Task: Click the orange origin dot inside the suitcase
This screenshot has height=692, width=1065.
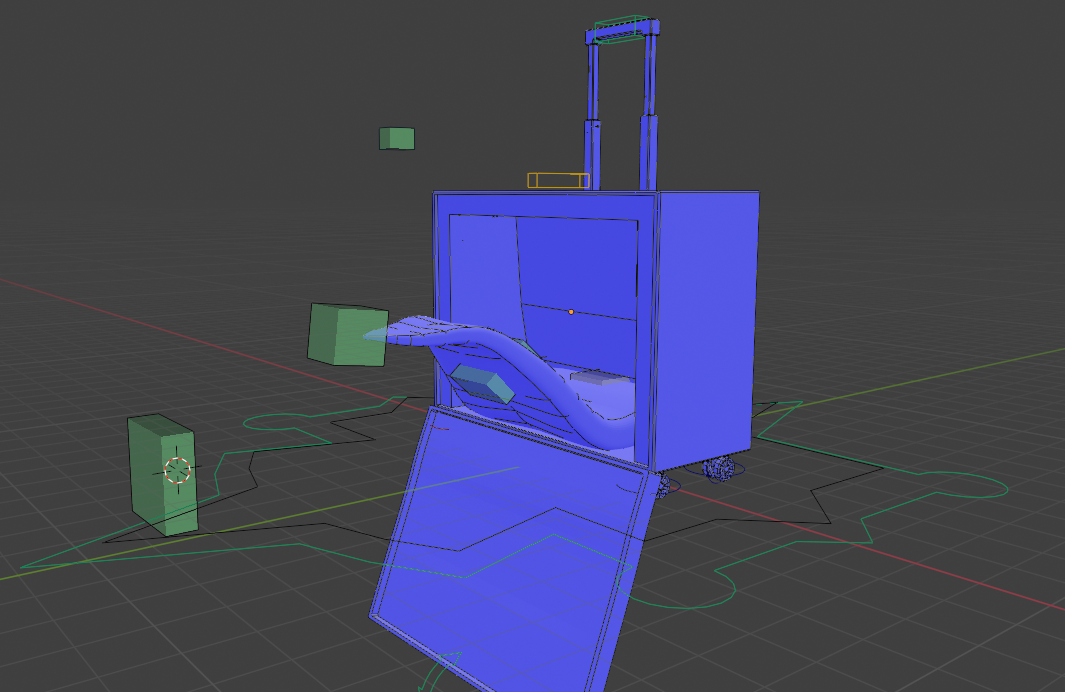Action: tap(571, 312)
